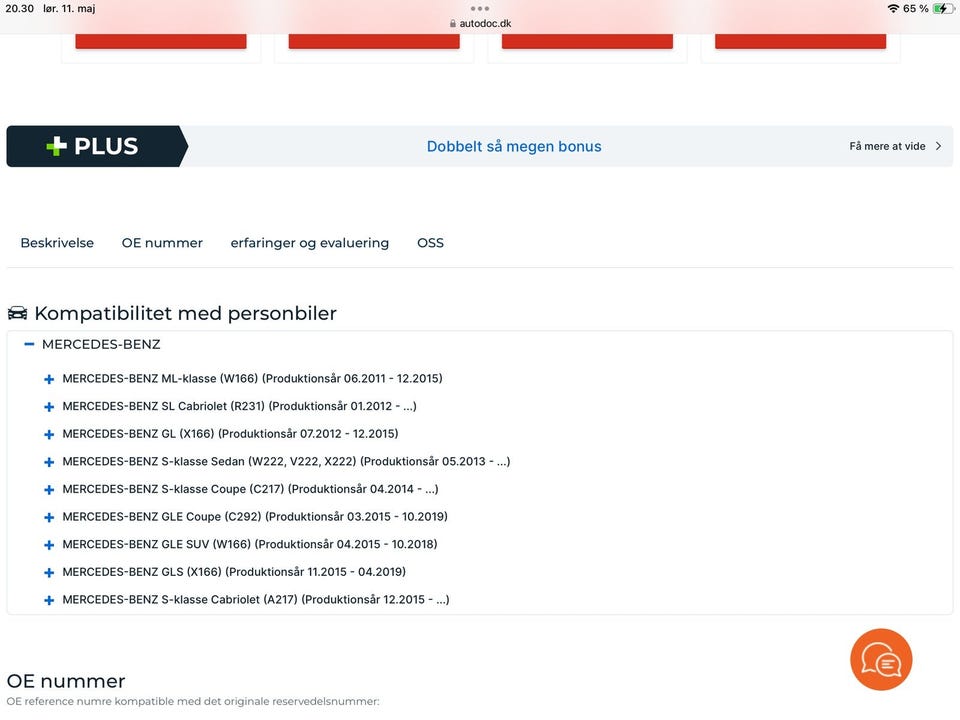Click the car icon beside Kompatibilitet heading

pos(17,313)
